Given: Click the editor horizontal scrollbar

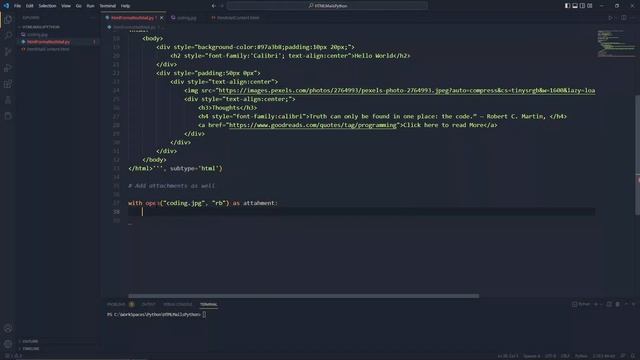Looking at the screenshot, I should [303, 296].
